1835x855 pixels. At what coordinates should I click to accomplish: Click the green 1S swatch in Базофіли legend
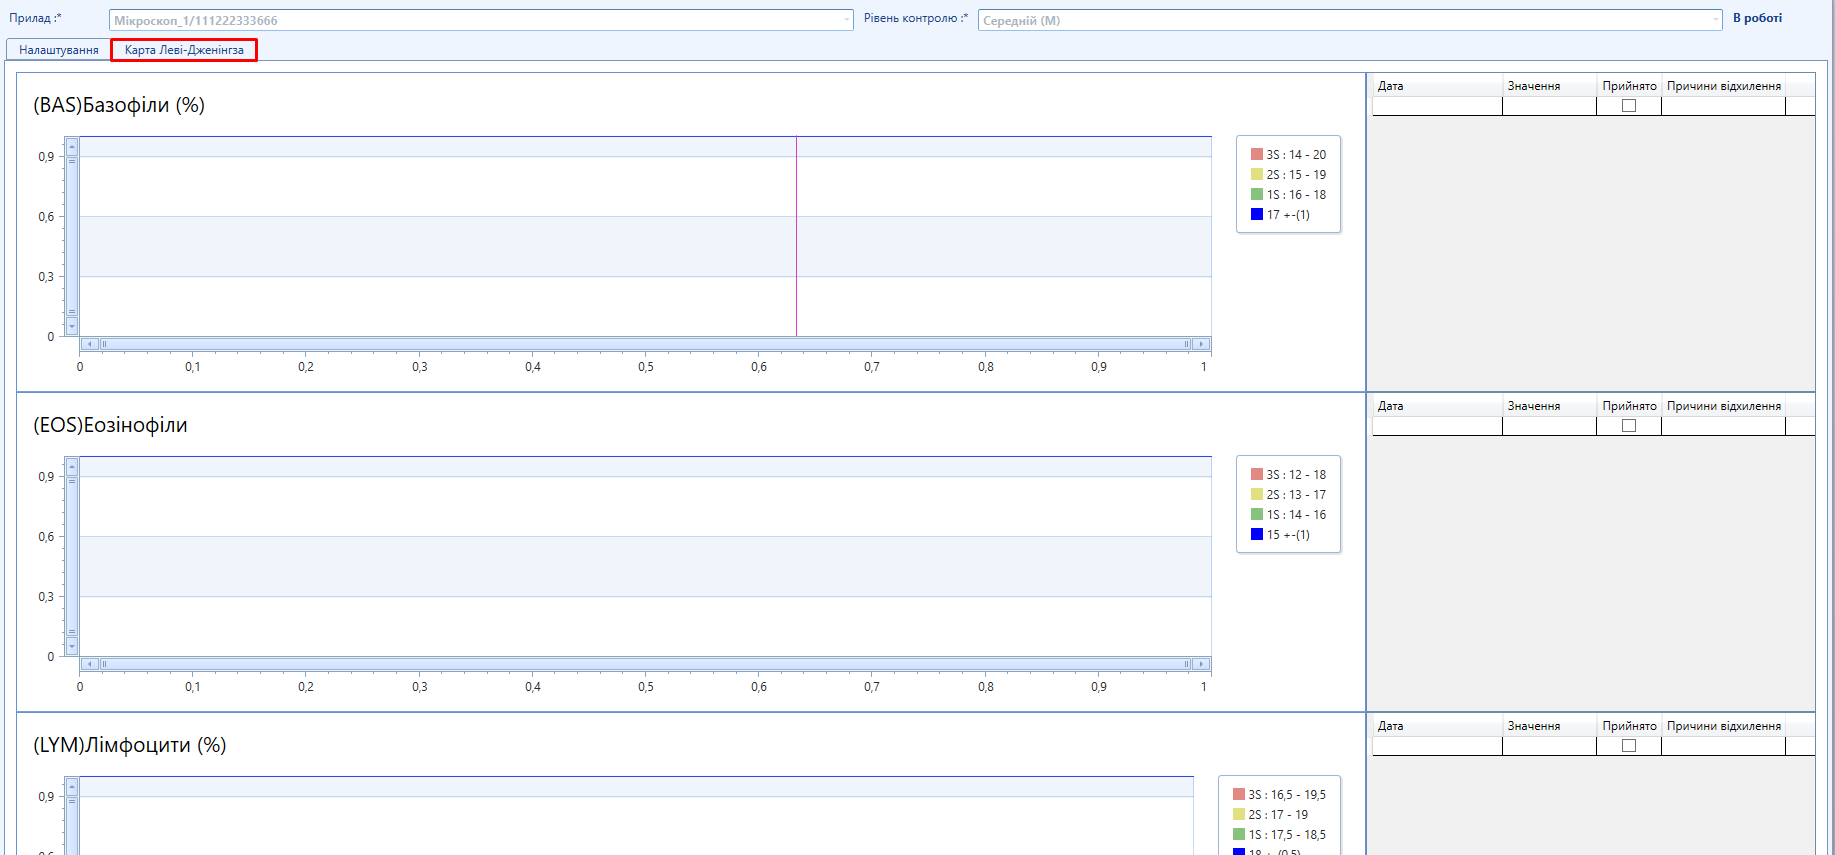(x=1257, y=194)
